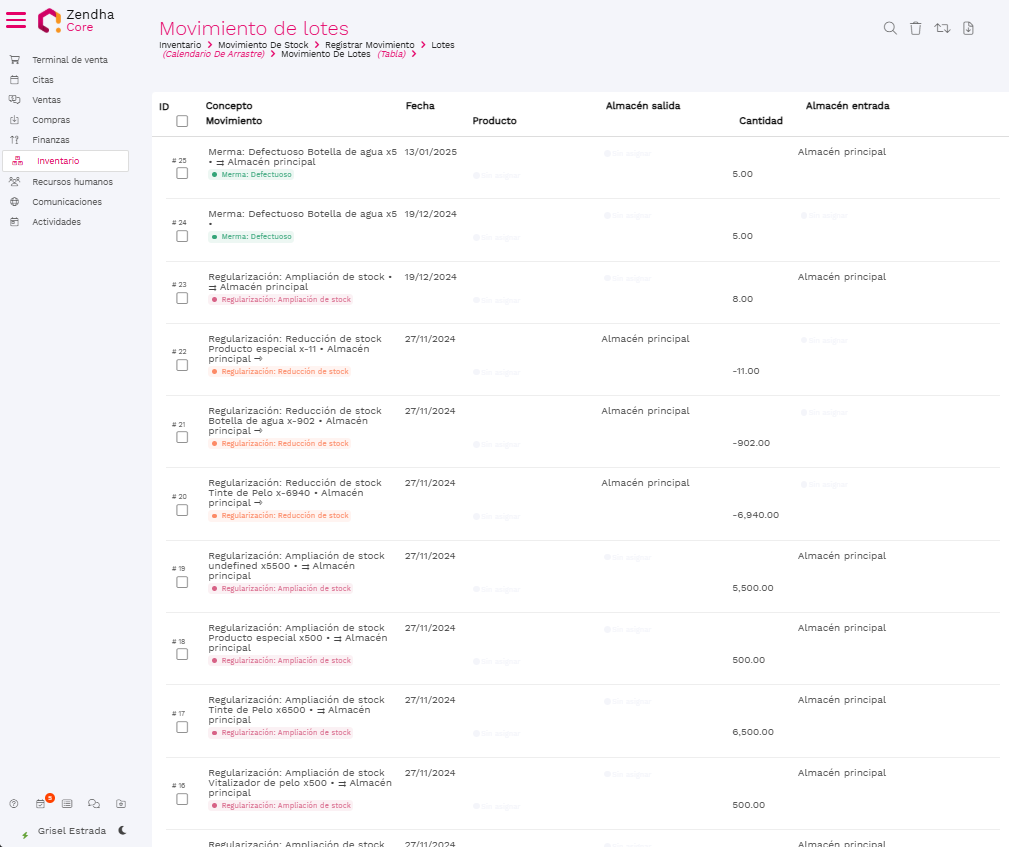The image size is (1009, 847).
Task: Select the checkbox for row #22
Action: (182, 365)
